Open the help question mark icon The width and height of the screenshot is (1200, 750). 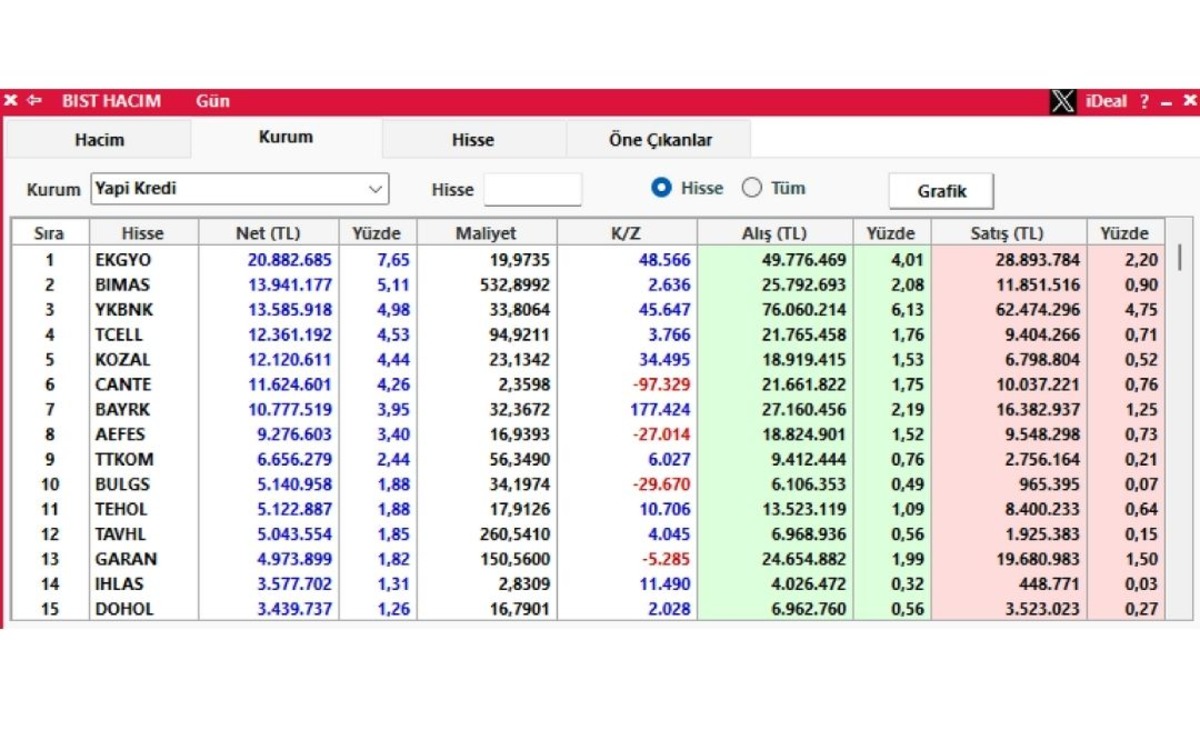[x=1144, y=102]
